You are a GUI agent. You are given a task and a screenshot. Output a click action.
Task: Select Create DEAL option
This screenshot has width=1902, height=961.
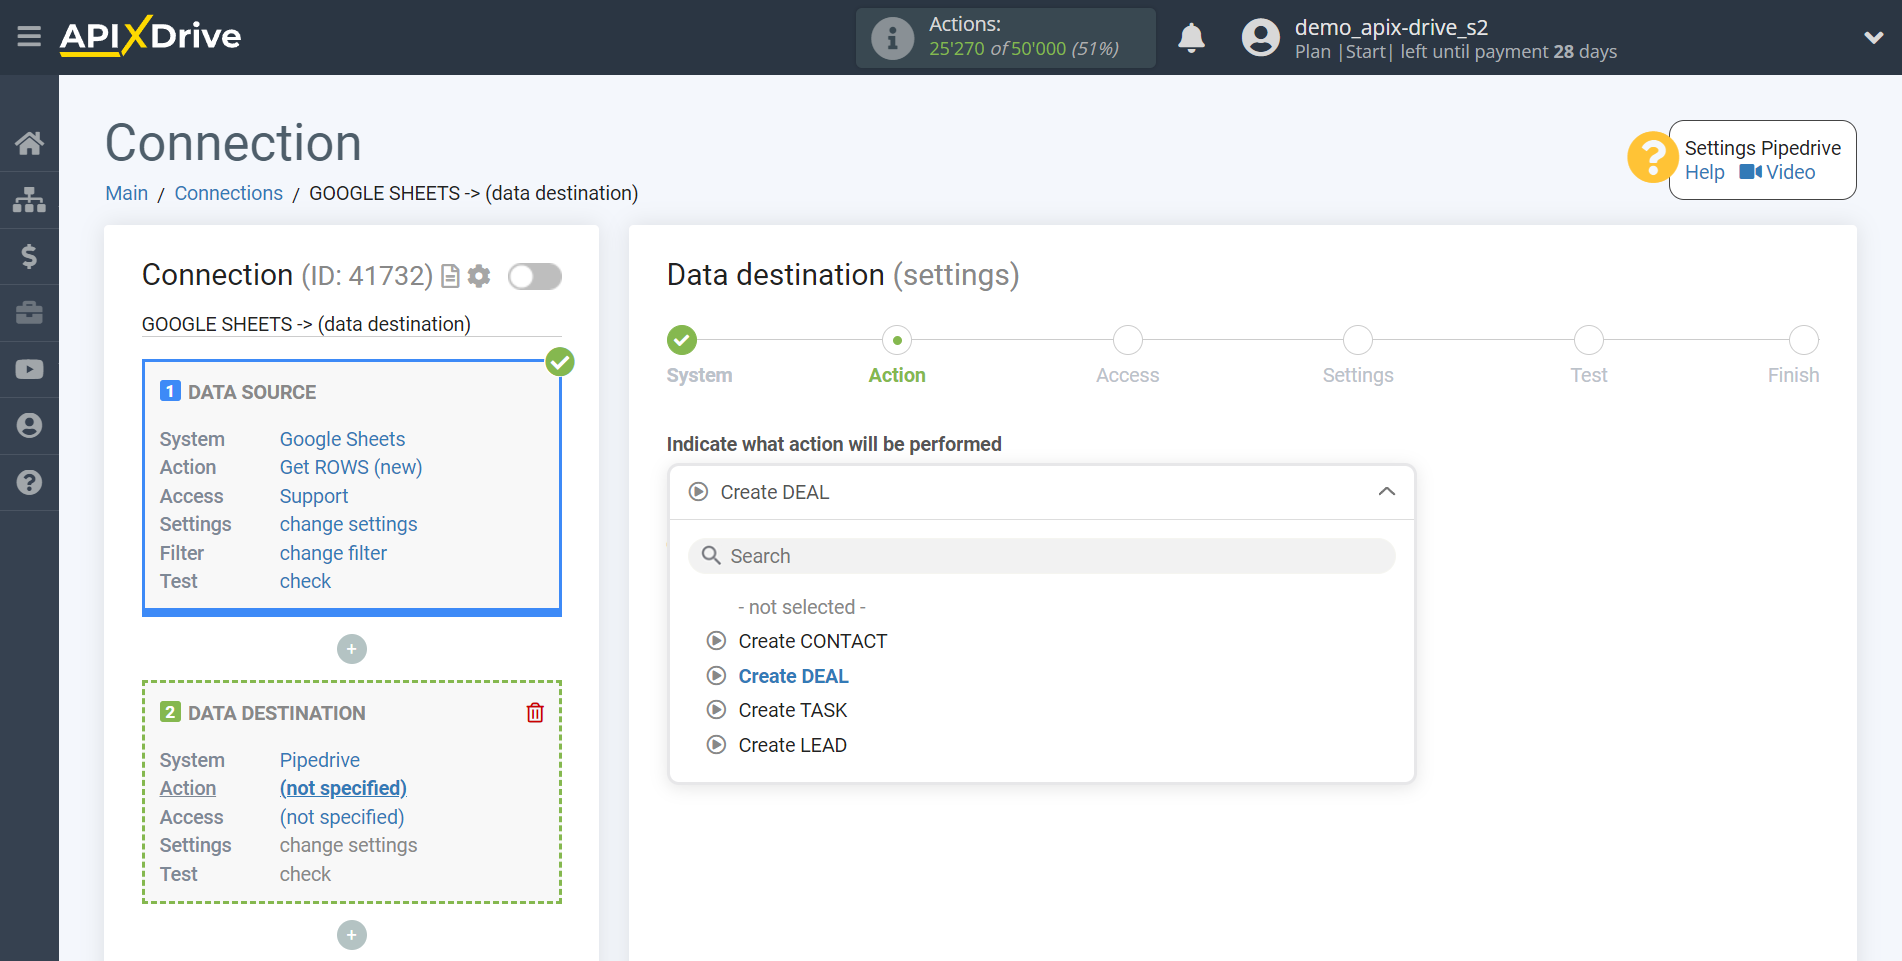793,676
